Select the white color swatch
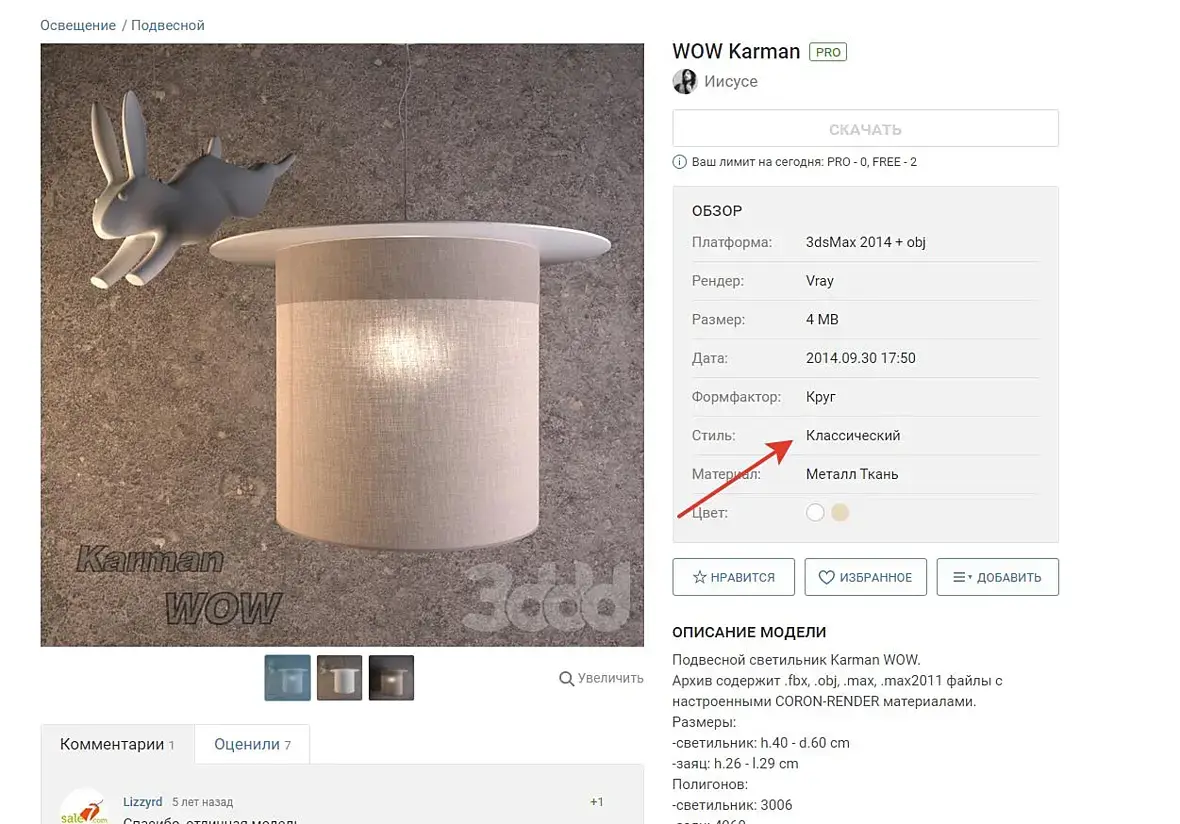The image size is (1180, 824). click(815, 512)
